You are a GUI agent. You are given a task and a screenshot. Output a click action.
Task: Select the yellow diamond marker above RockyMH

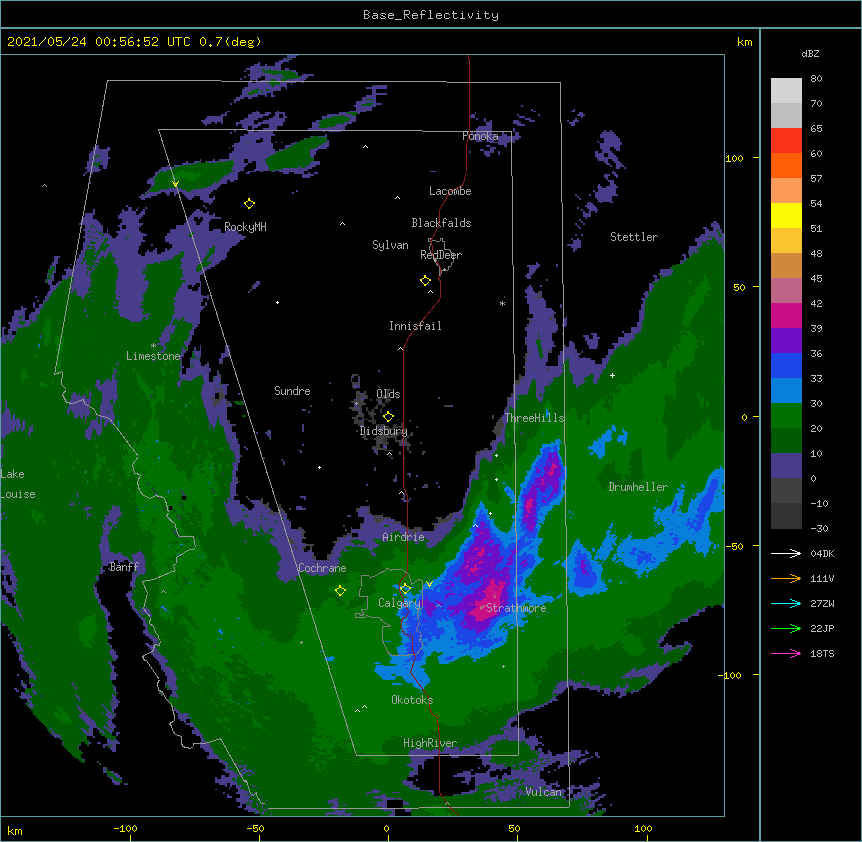pyautogui.click(x=250, y=204)
